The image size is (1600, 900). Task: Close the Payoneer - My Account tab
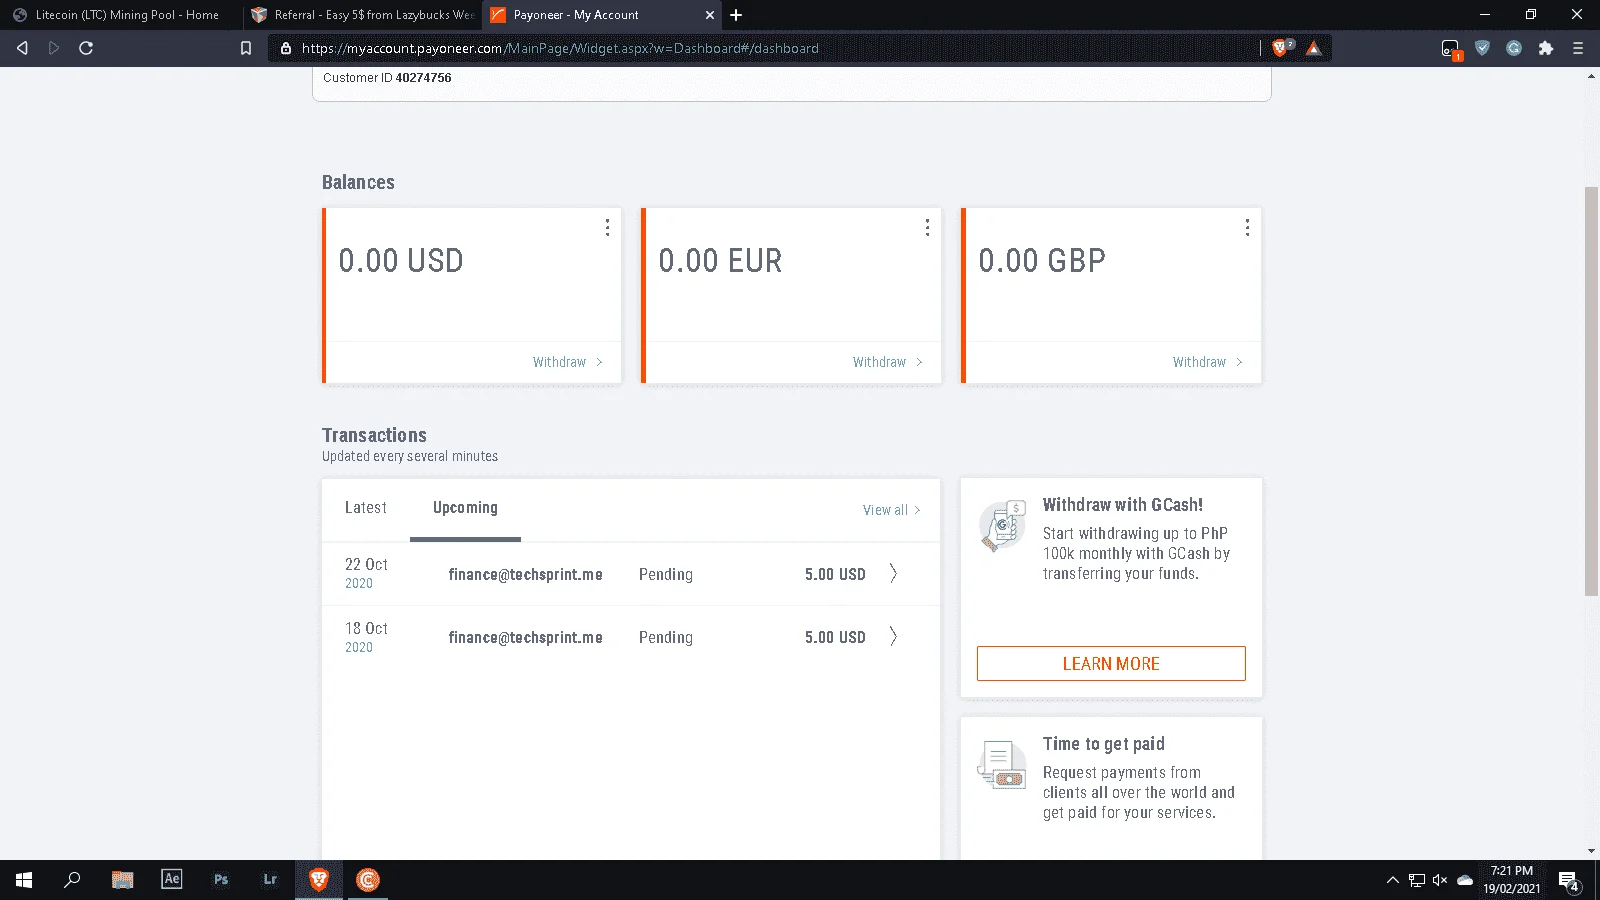click(709, 15)
